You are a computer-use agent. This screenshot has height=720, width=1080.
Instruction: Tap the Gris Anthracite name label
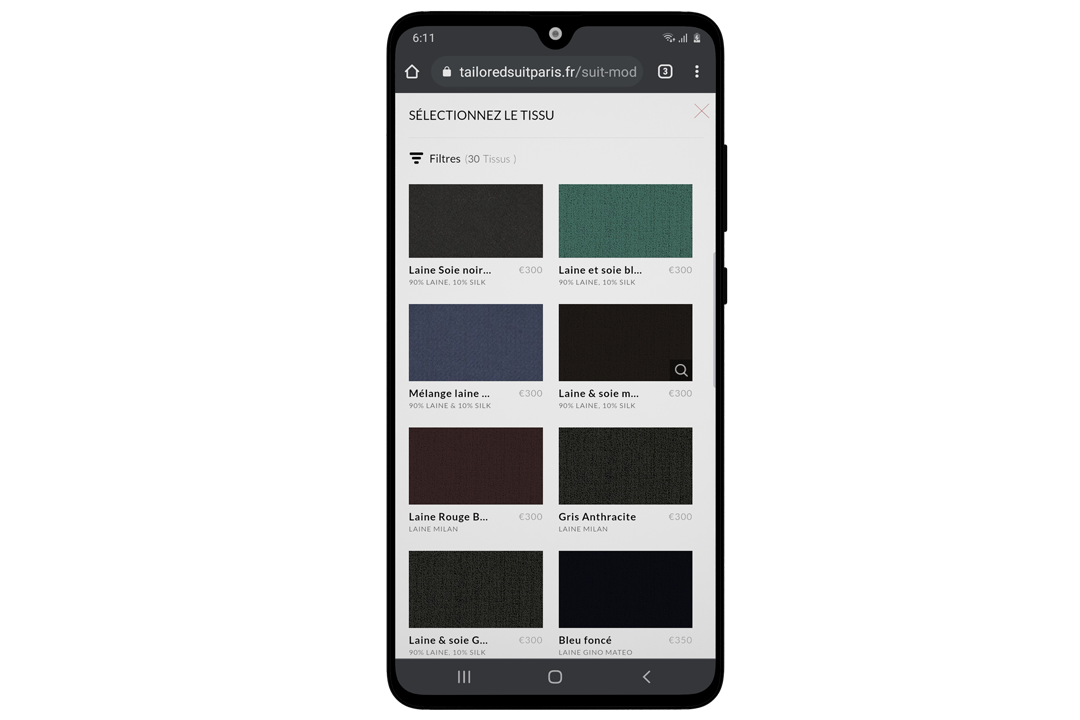pos(597,517)
